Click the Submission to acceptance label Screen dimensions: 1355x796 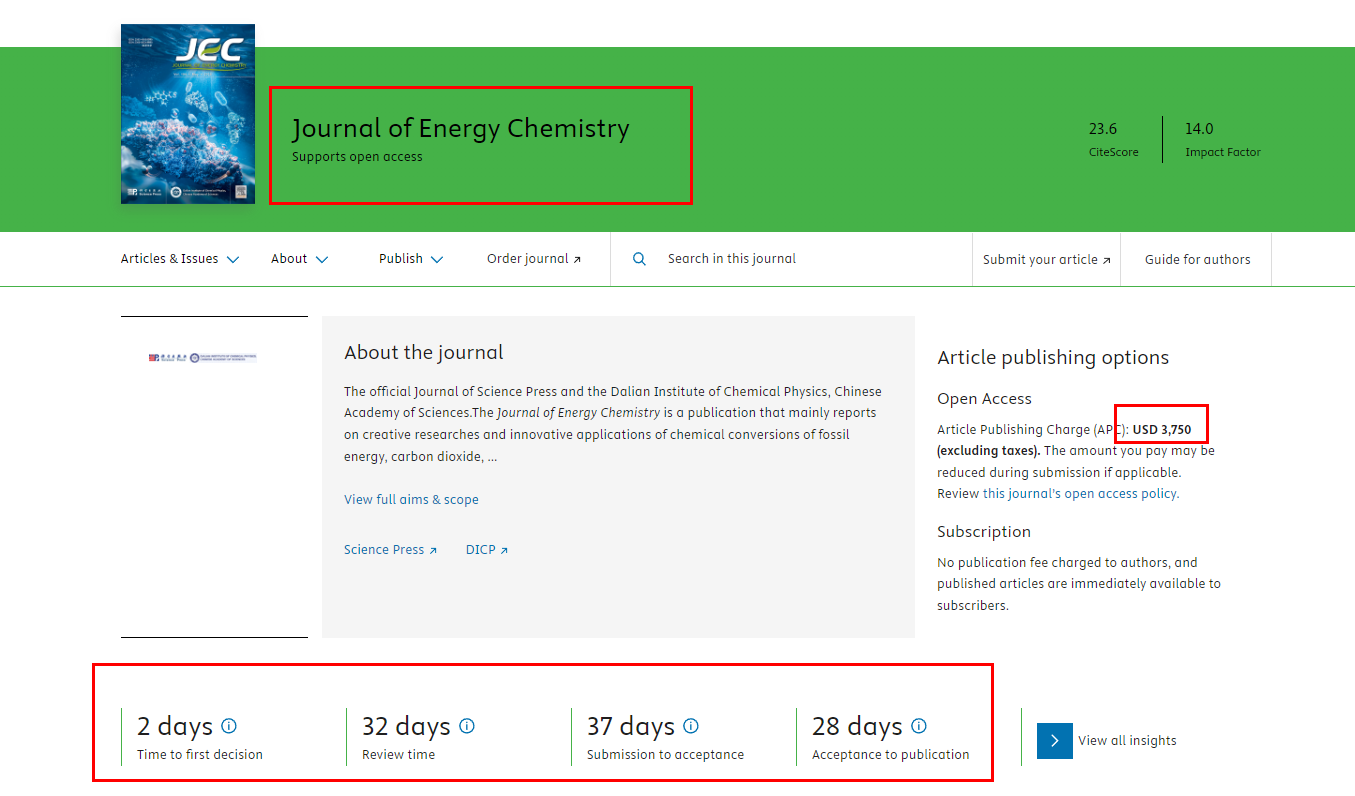[665, 755]
